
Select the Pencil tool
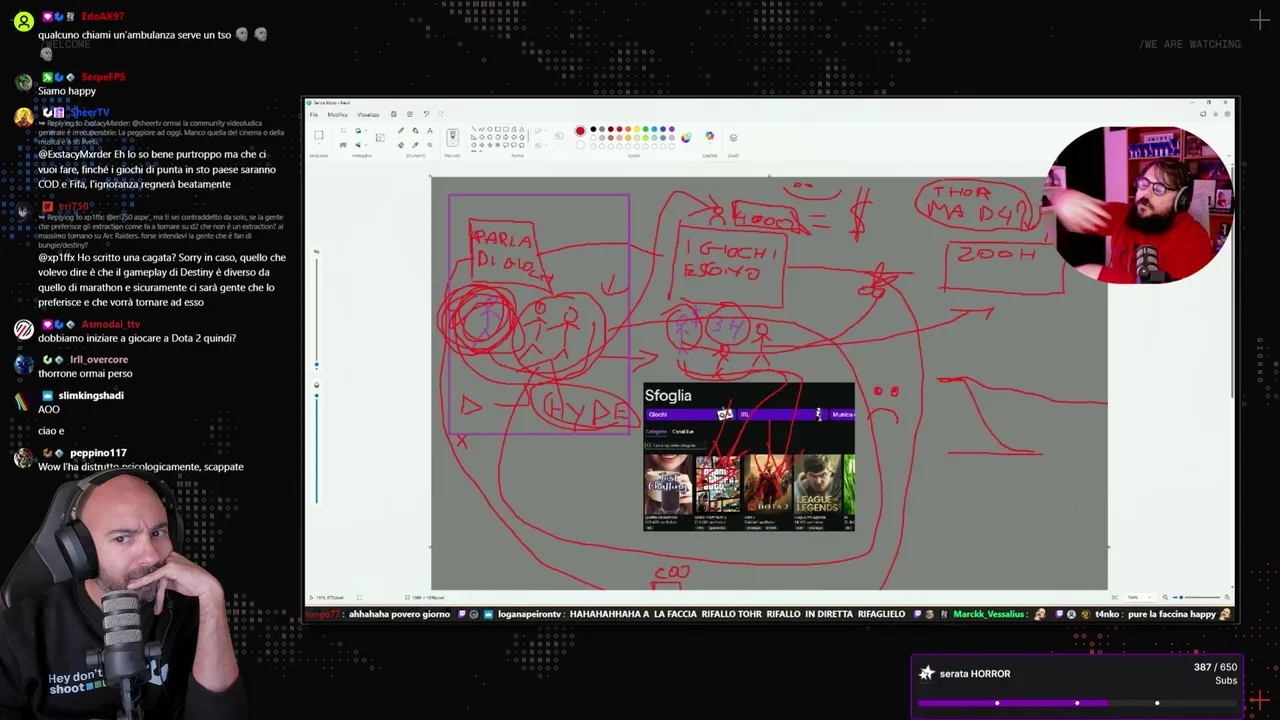401,131
